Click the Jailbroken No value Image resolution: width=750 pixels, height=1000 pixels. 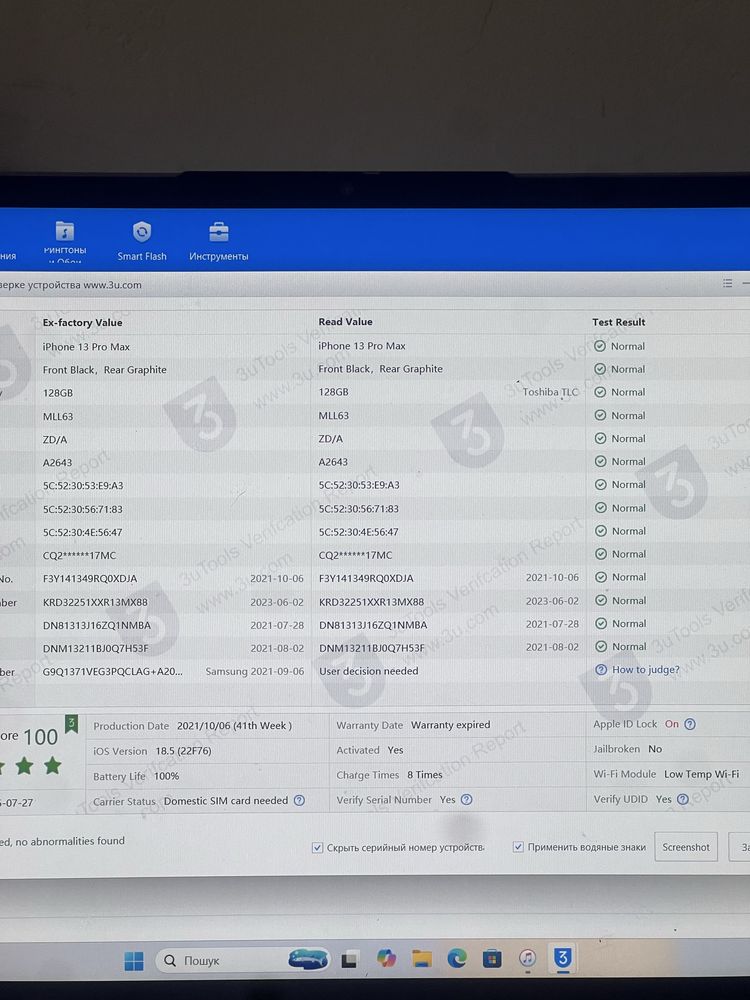(655, 749)
